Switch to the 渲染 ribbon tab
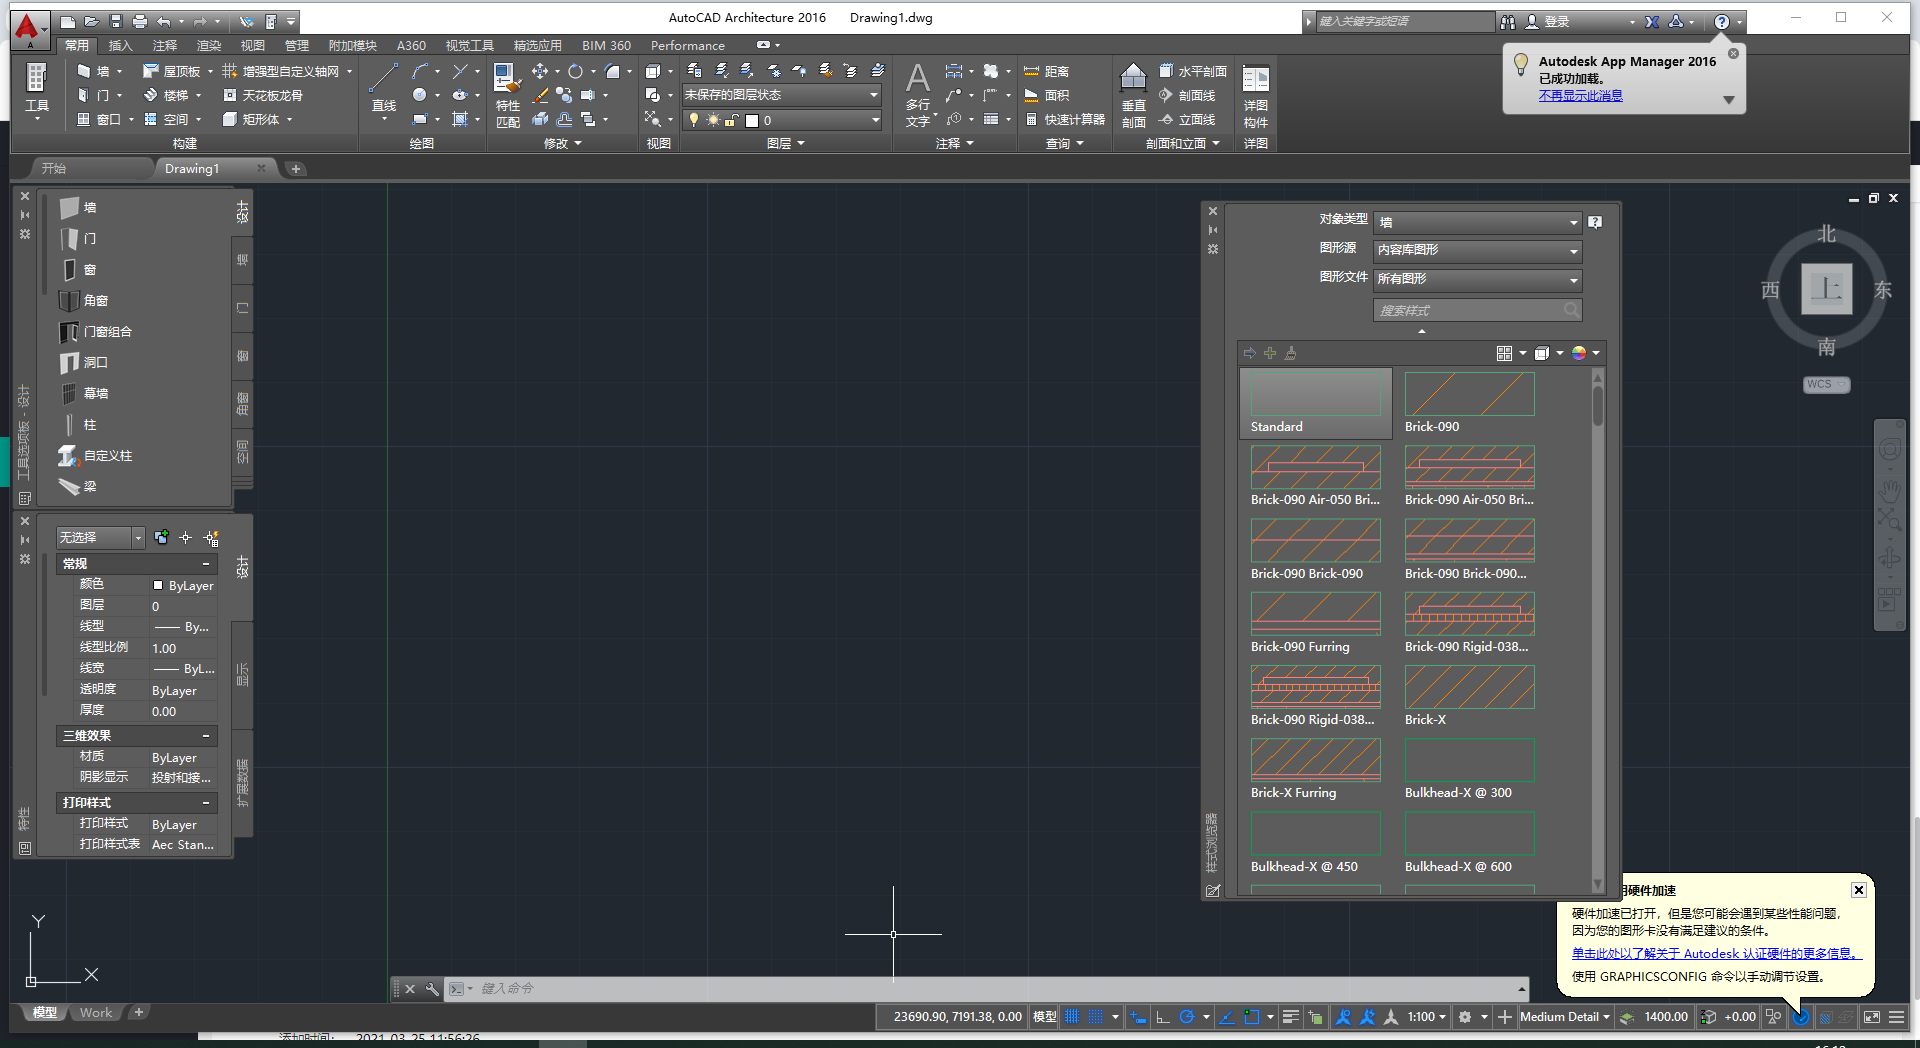Screen dimensions: 1920x1048 pos(208,45)
